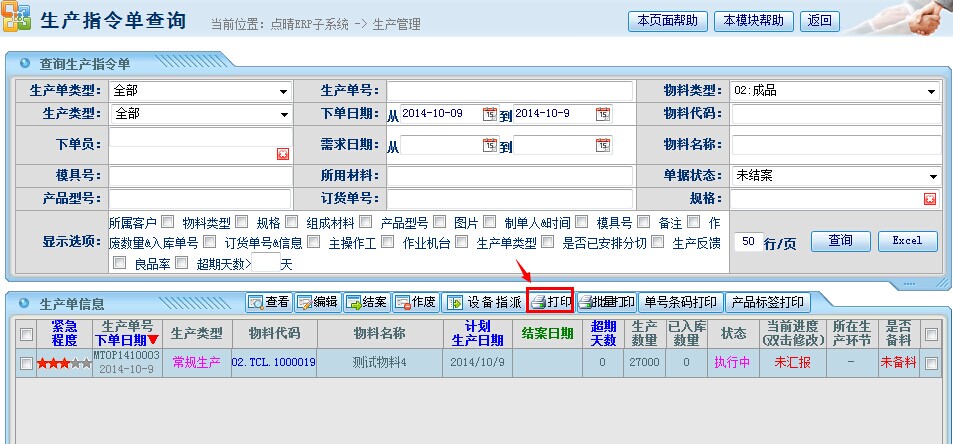Screen dimensions: 953x444
Task: Tick the 图片 display option checkbox
Action: (x=490, y=222)
